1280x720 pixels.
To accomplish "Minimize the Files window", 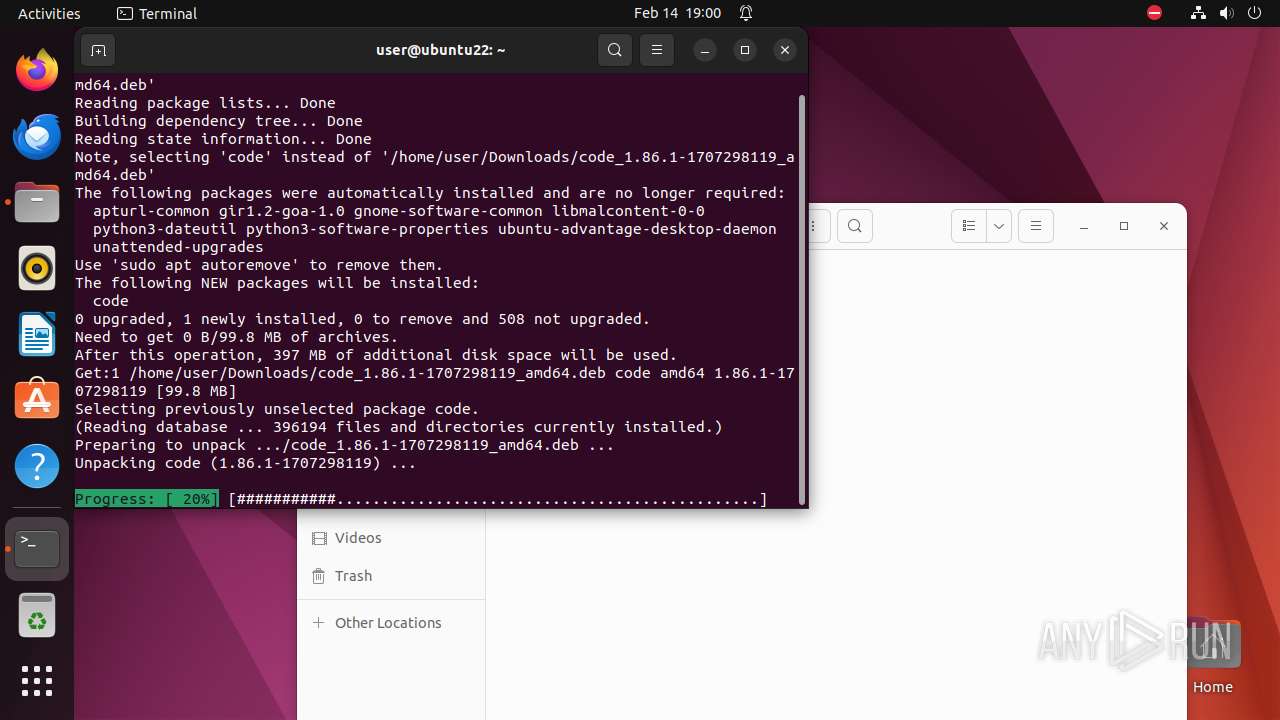I will 1084,227.
